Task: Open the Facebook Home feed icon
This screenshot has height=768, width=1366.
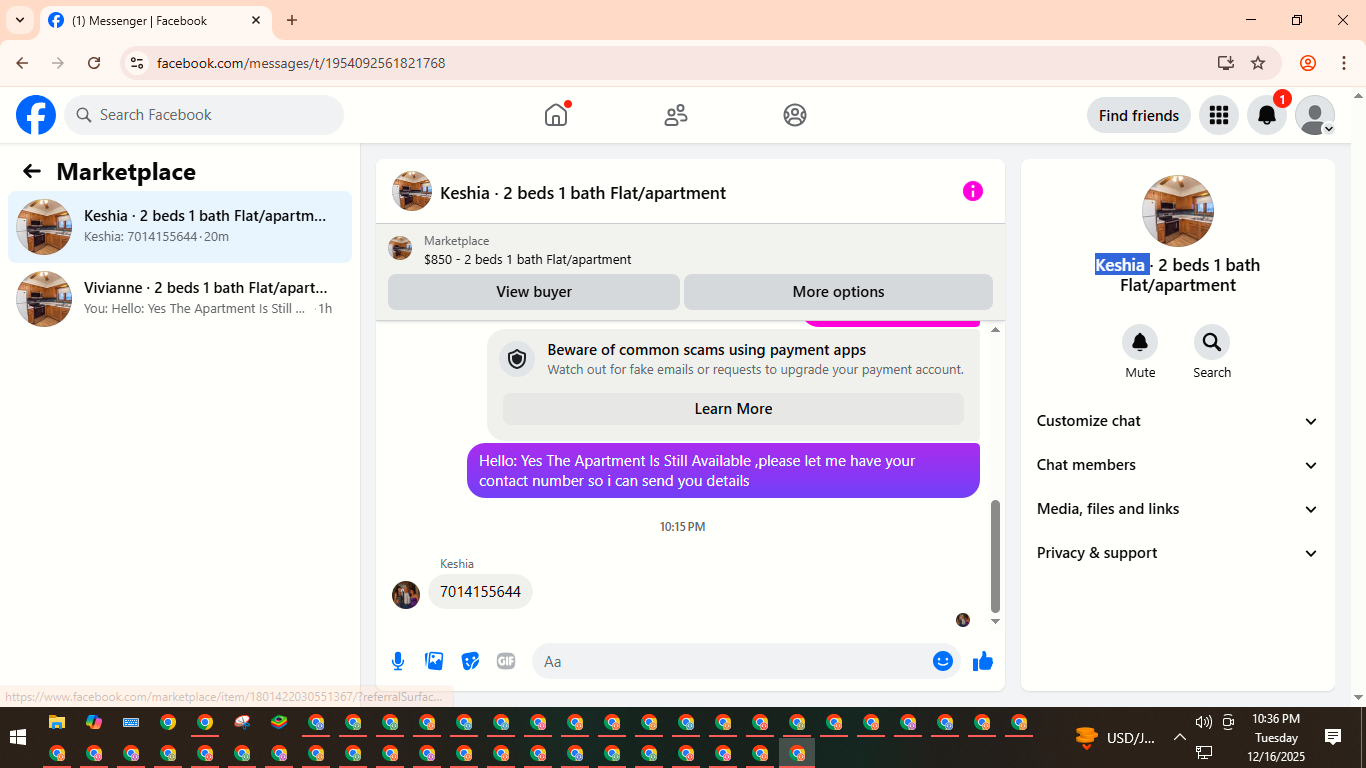Action: pos(556,115)
